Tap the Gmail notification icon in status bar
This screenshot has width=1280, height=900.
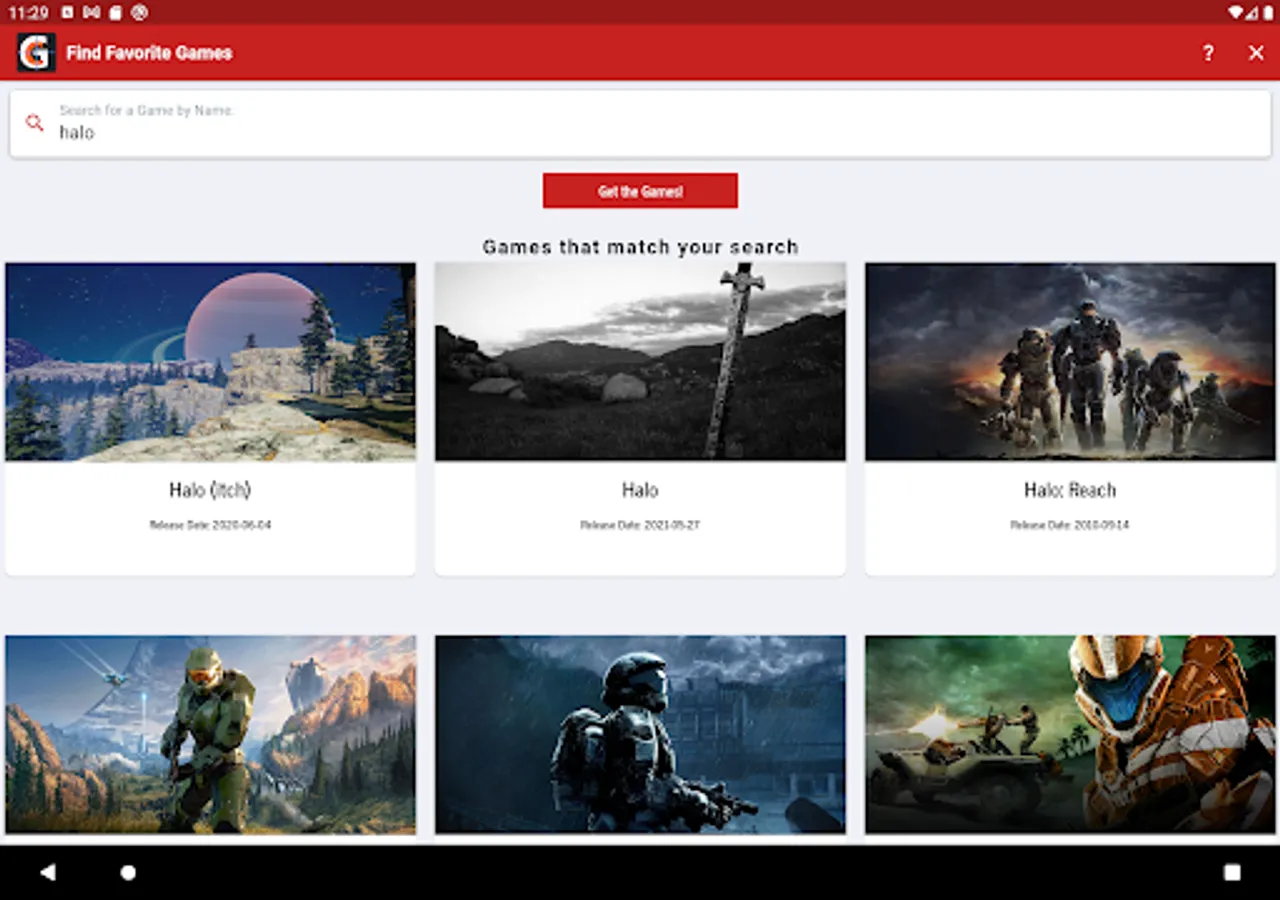tap(91, 12)
